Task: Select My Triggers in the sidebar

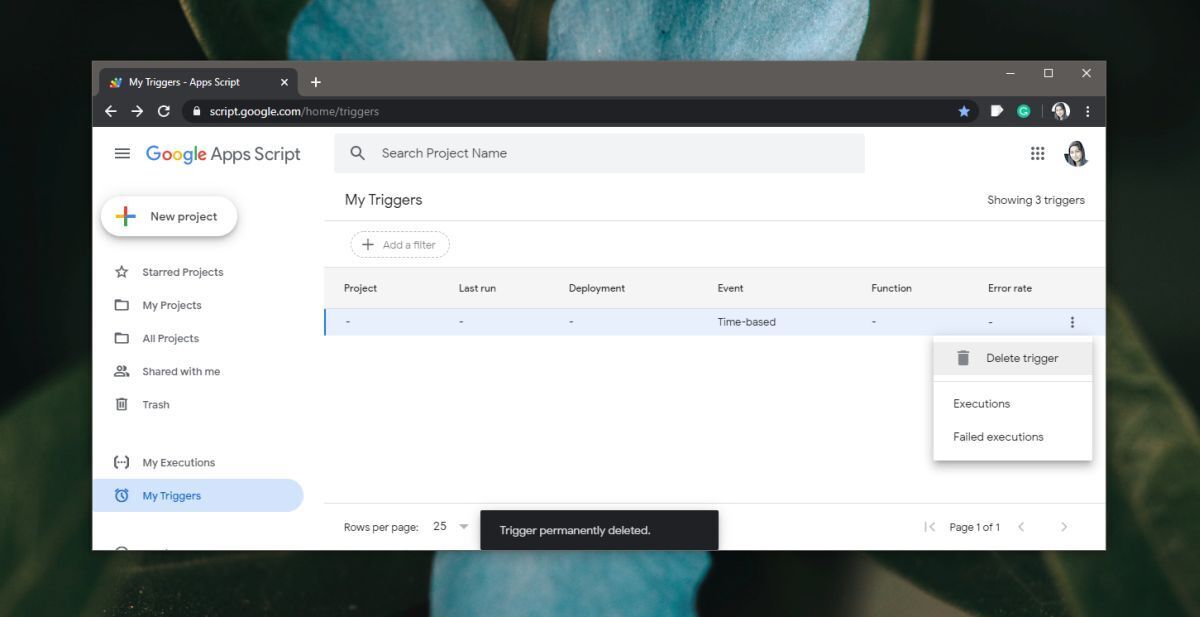Action: tap(171, 495)
